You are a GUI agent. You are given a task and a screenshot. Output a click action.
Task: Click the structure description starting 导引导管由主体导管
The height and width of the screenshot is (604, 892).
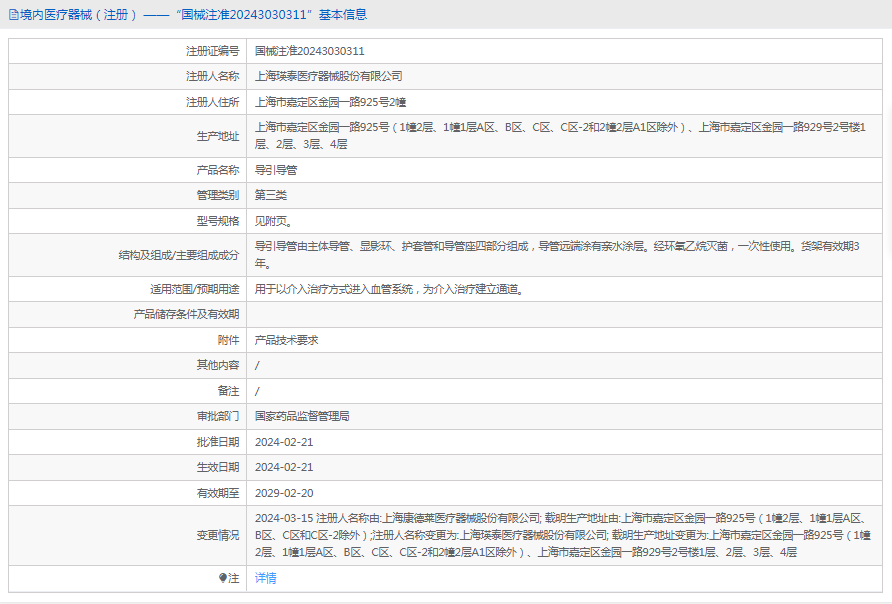pos(558,255)
